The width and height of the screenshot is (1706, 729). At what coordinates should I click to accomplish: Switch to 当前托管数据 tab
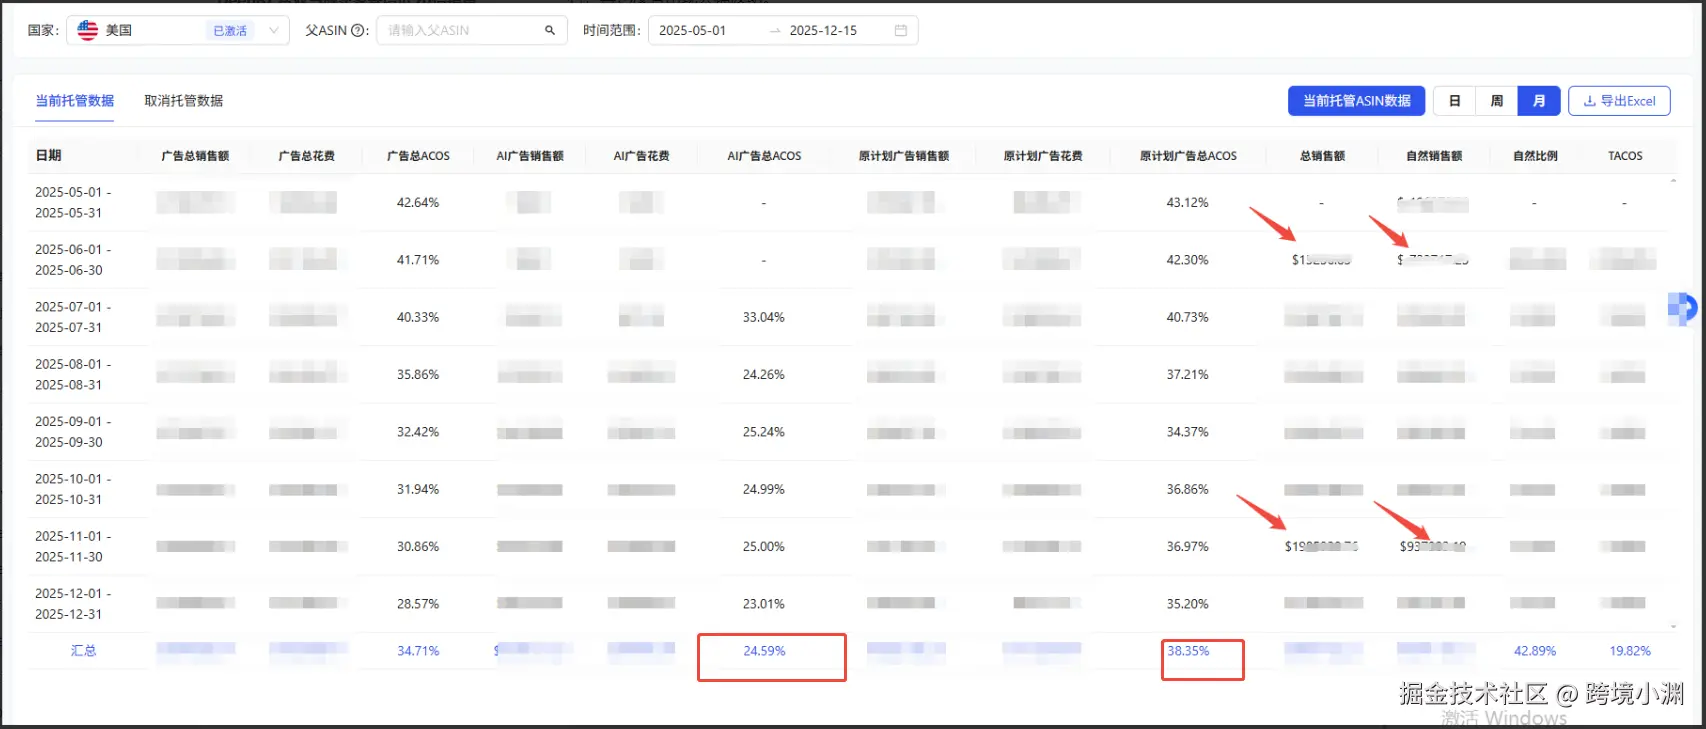point(75,100)
